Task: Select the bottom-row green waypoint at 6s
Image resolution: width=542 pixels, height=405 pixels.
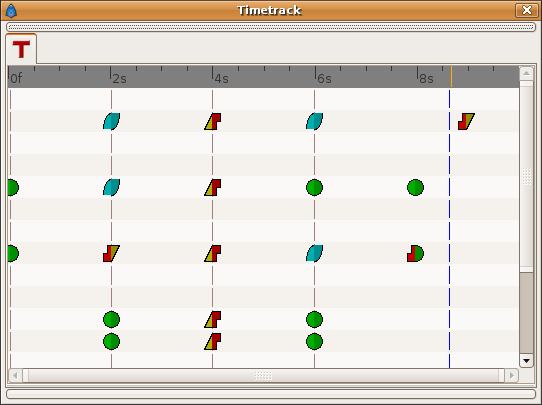Action: (315, 342)
